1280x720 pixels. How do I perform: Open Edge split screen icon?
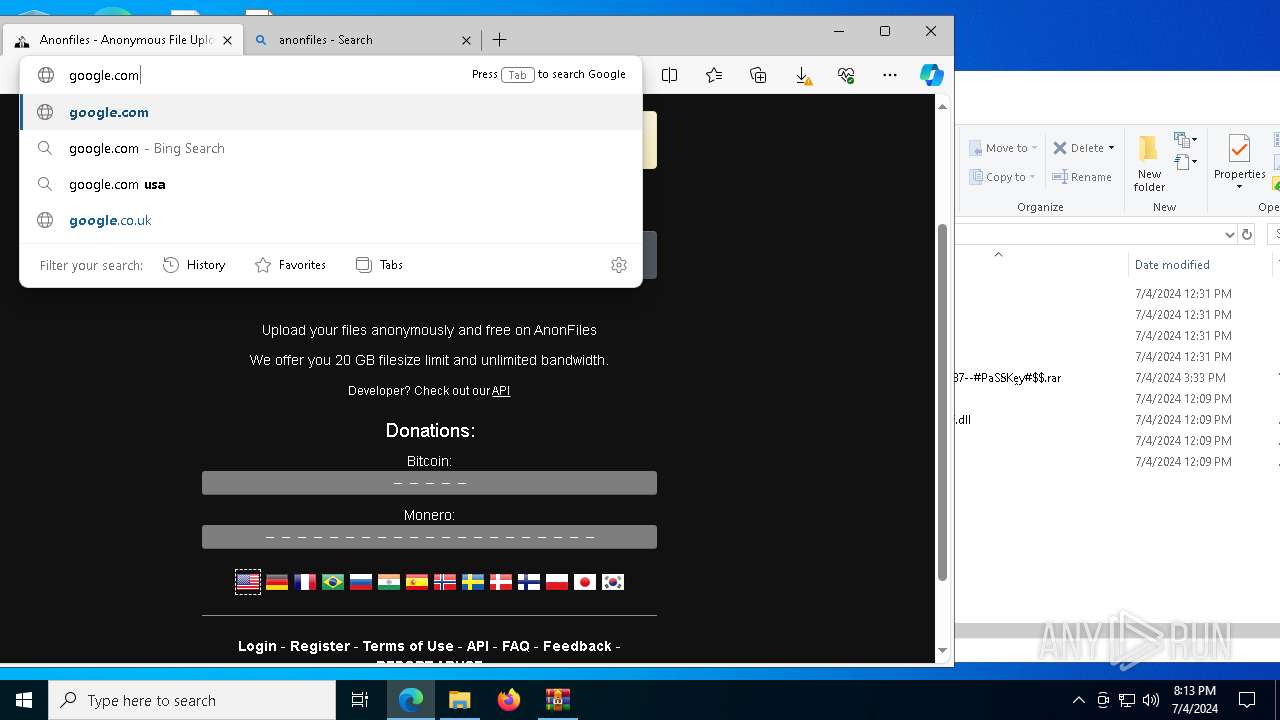[x=670, y=75]
